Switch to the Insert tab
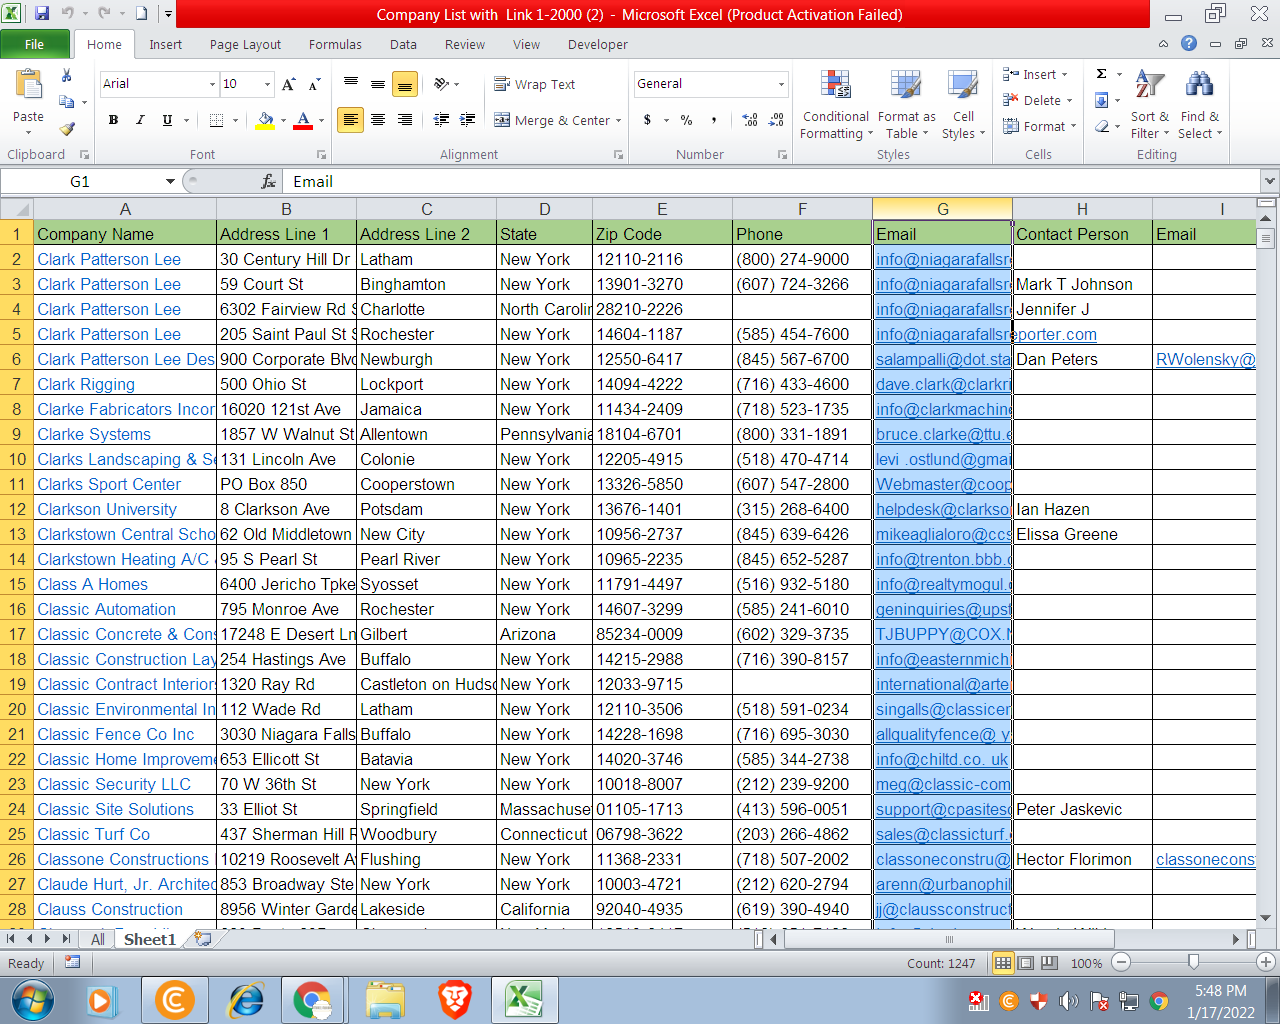The height and width of the screenshot is (1024, 1280). pos(166,44)
